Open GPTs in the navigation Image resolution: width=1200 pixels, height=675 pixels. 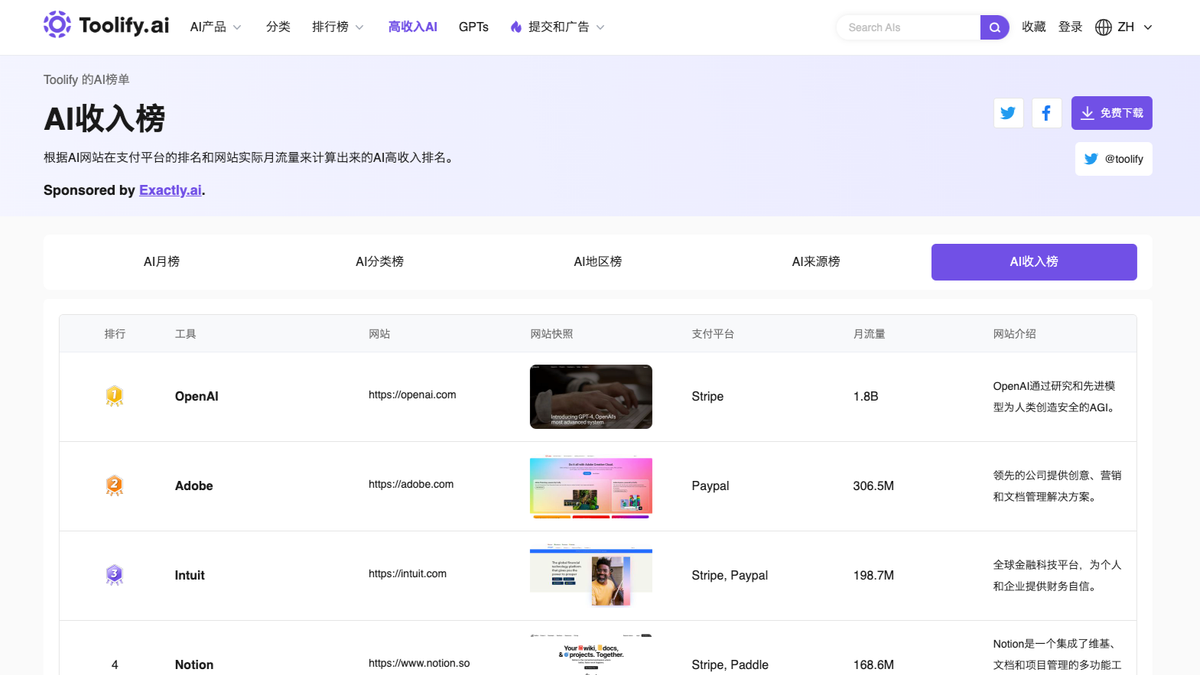coord(474,27)
